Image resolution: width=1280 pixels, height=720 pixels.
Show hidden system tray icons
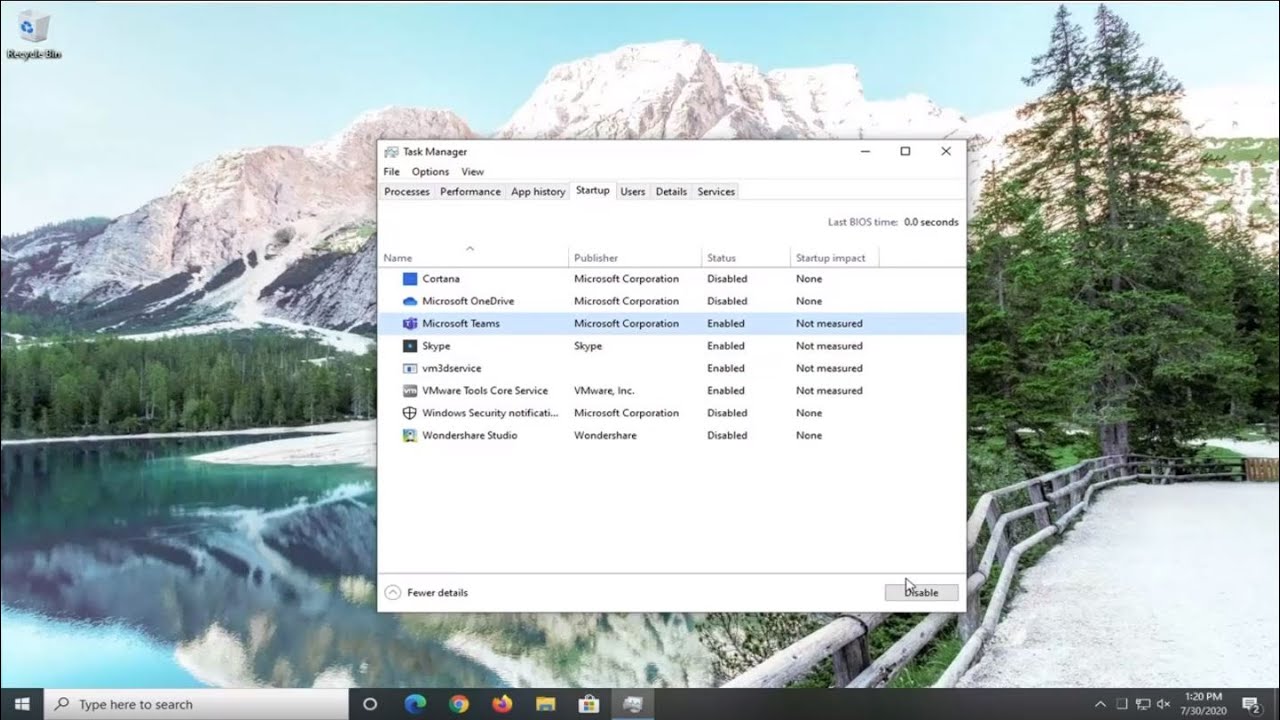pos(1100,704)
